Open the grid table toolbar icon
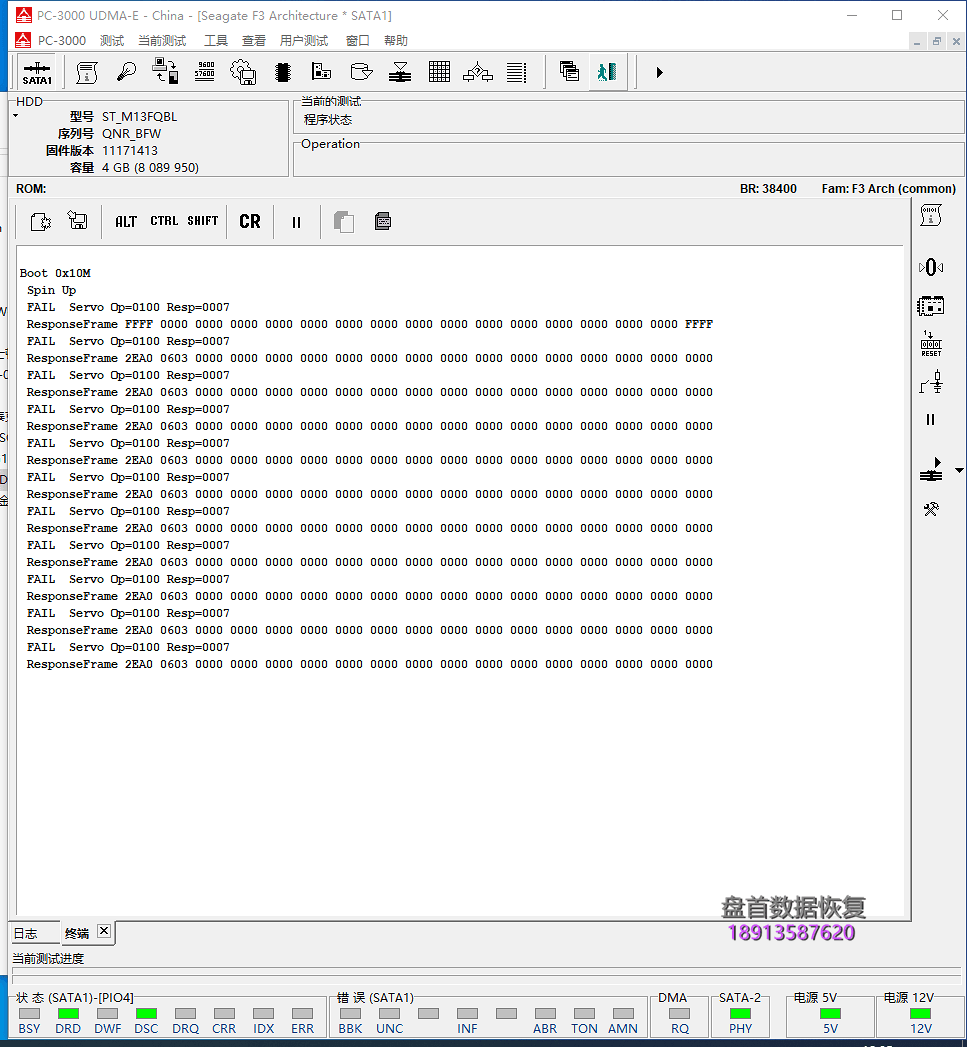This screenshot has width=967, height=1047. coord(439,72)
